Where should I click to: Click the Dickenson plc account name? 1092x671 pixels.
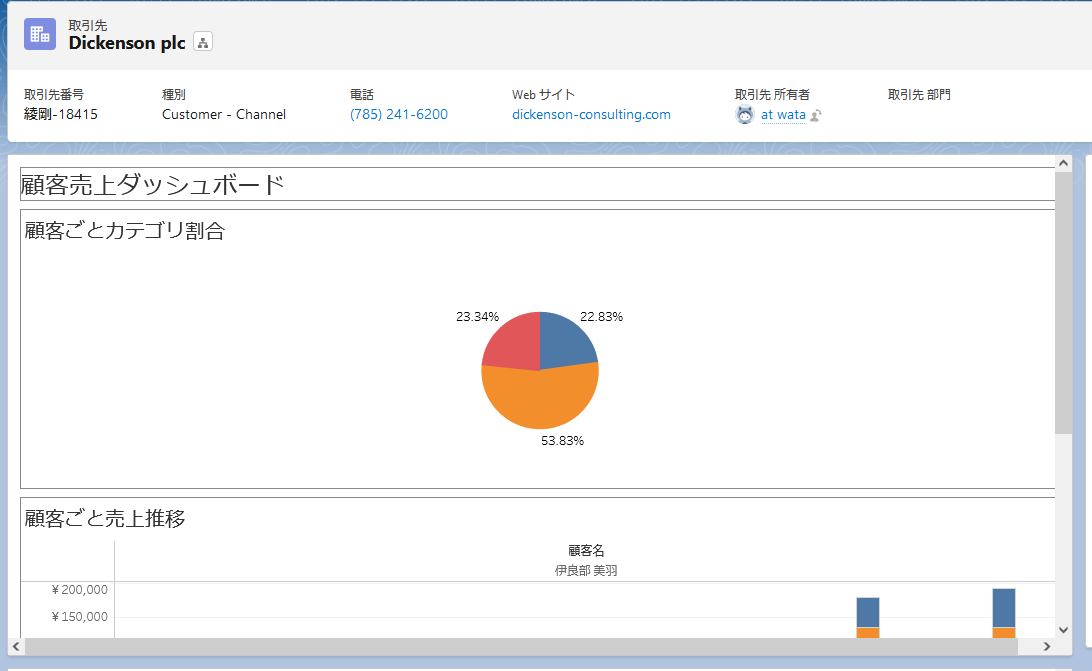point(127,43)
